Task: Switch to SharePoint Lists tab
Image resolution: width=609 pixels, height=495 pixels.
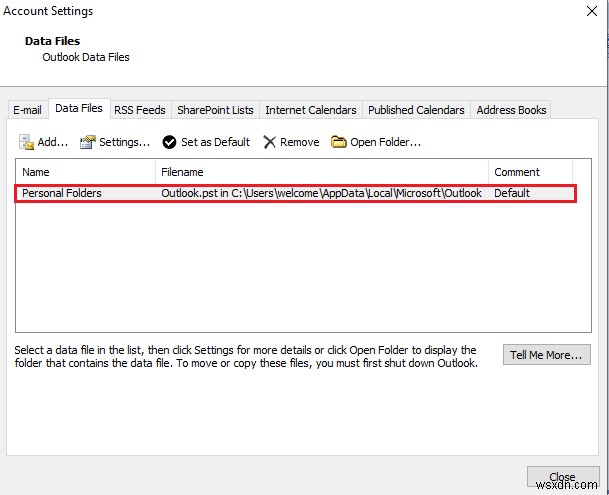Action: 215,110
